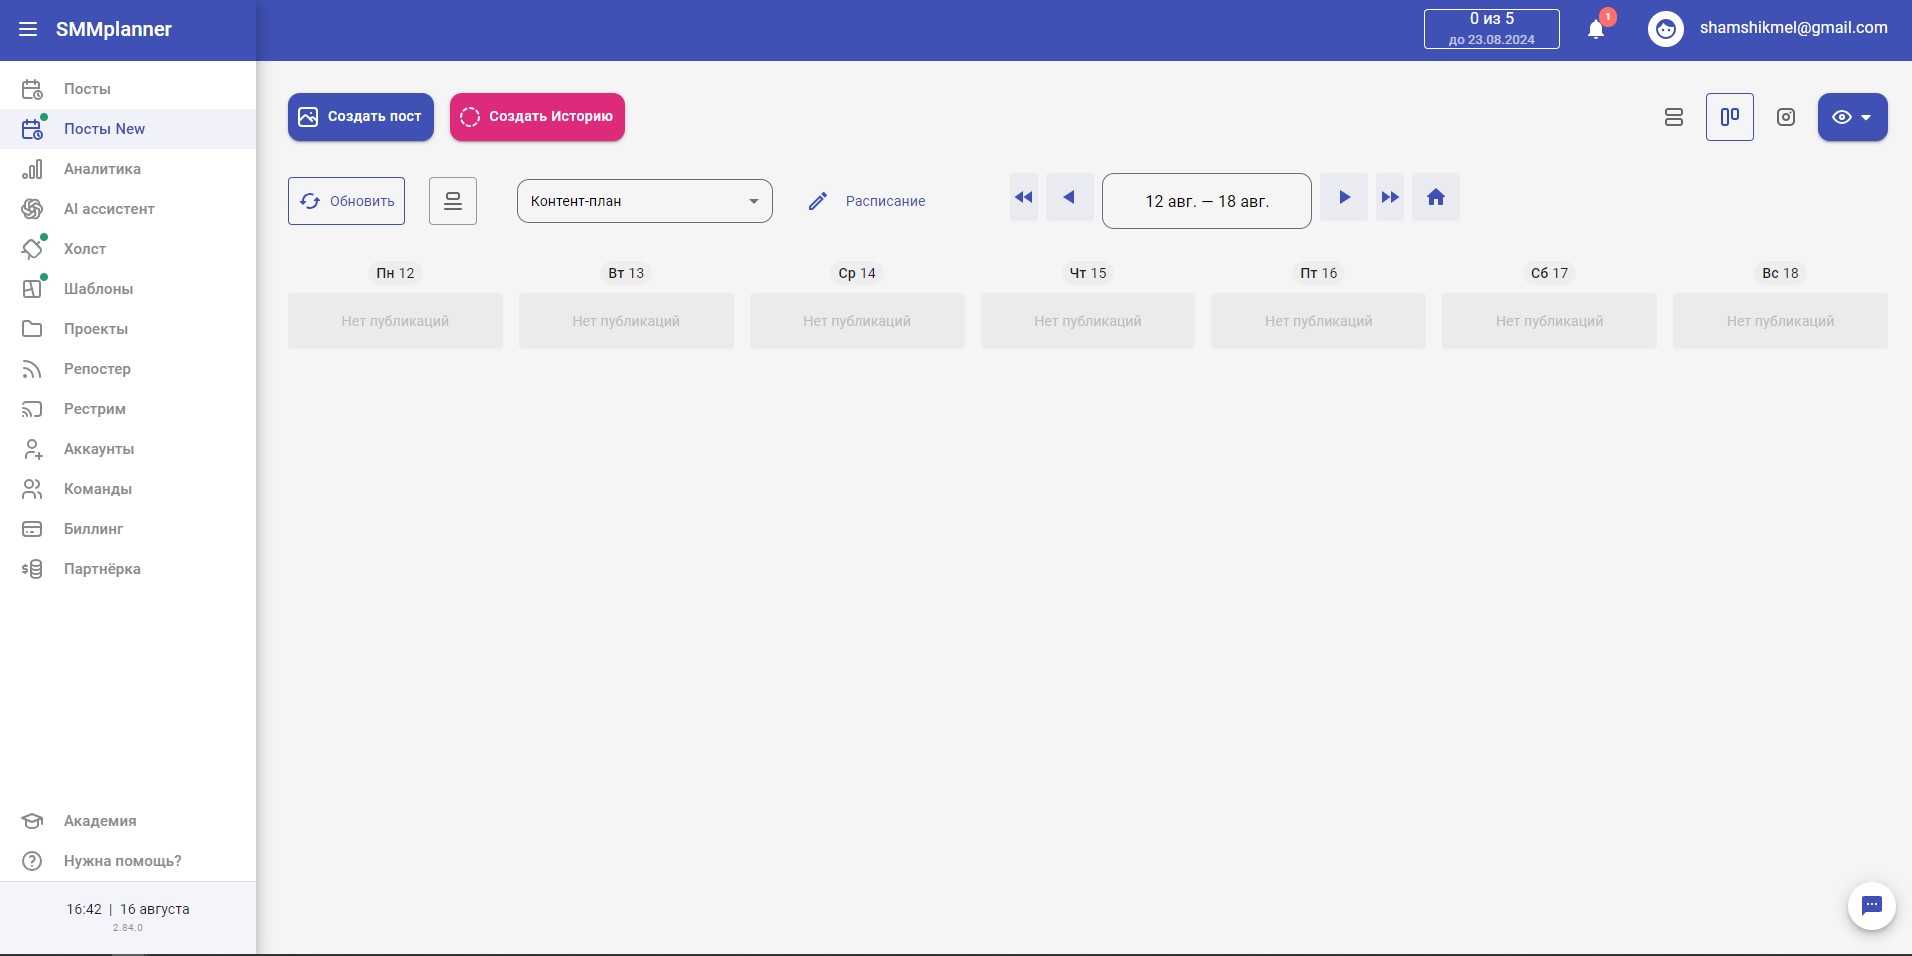Click the Холст icon
Viewport: 1912px width, 956px height.
(32, 249)
